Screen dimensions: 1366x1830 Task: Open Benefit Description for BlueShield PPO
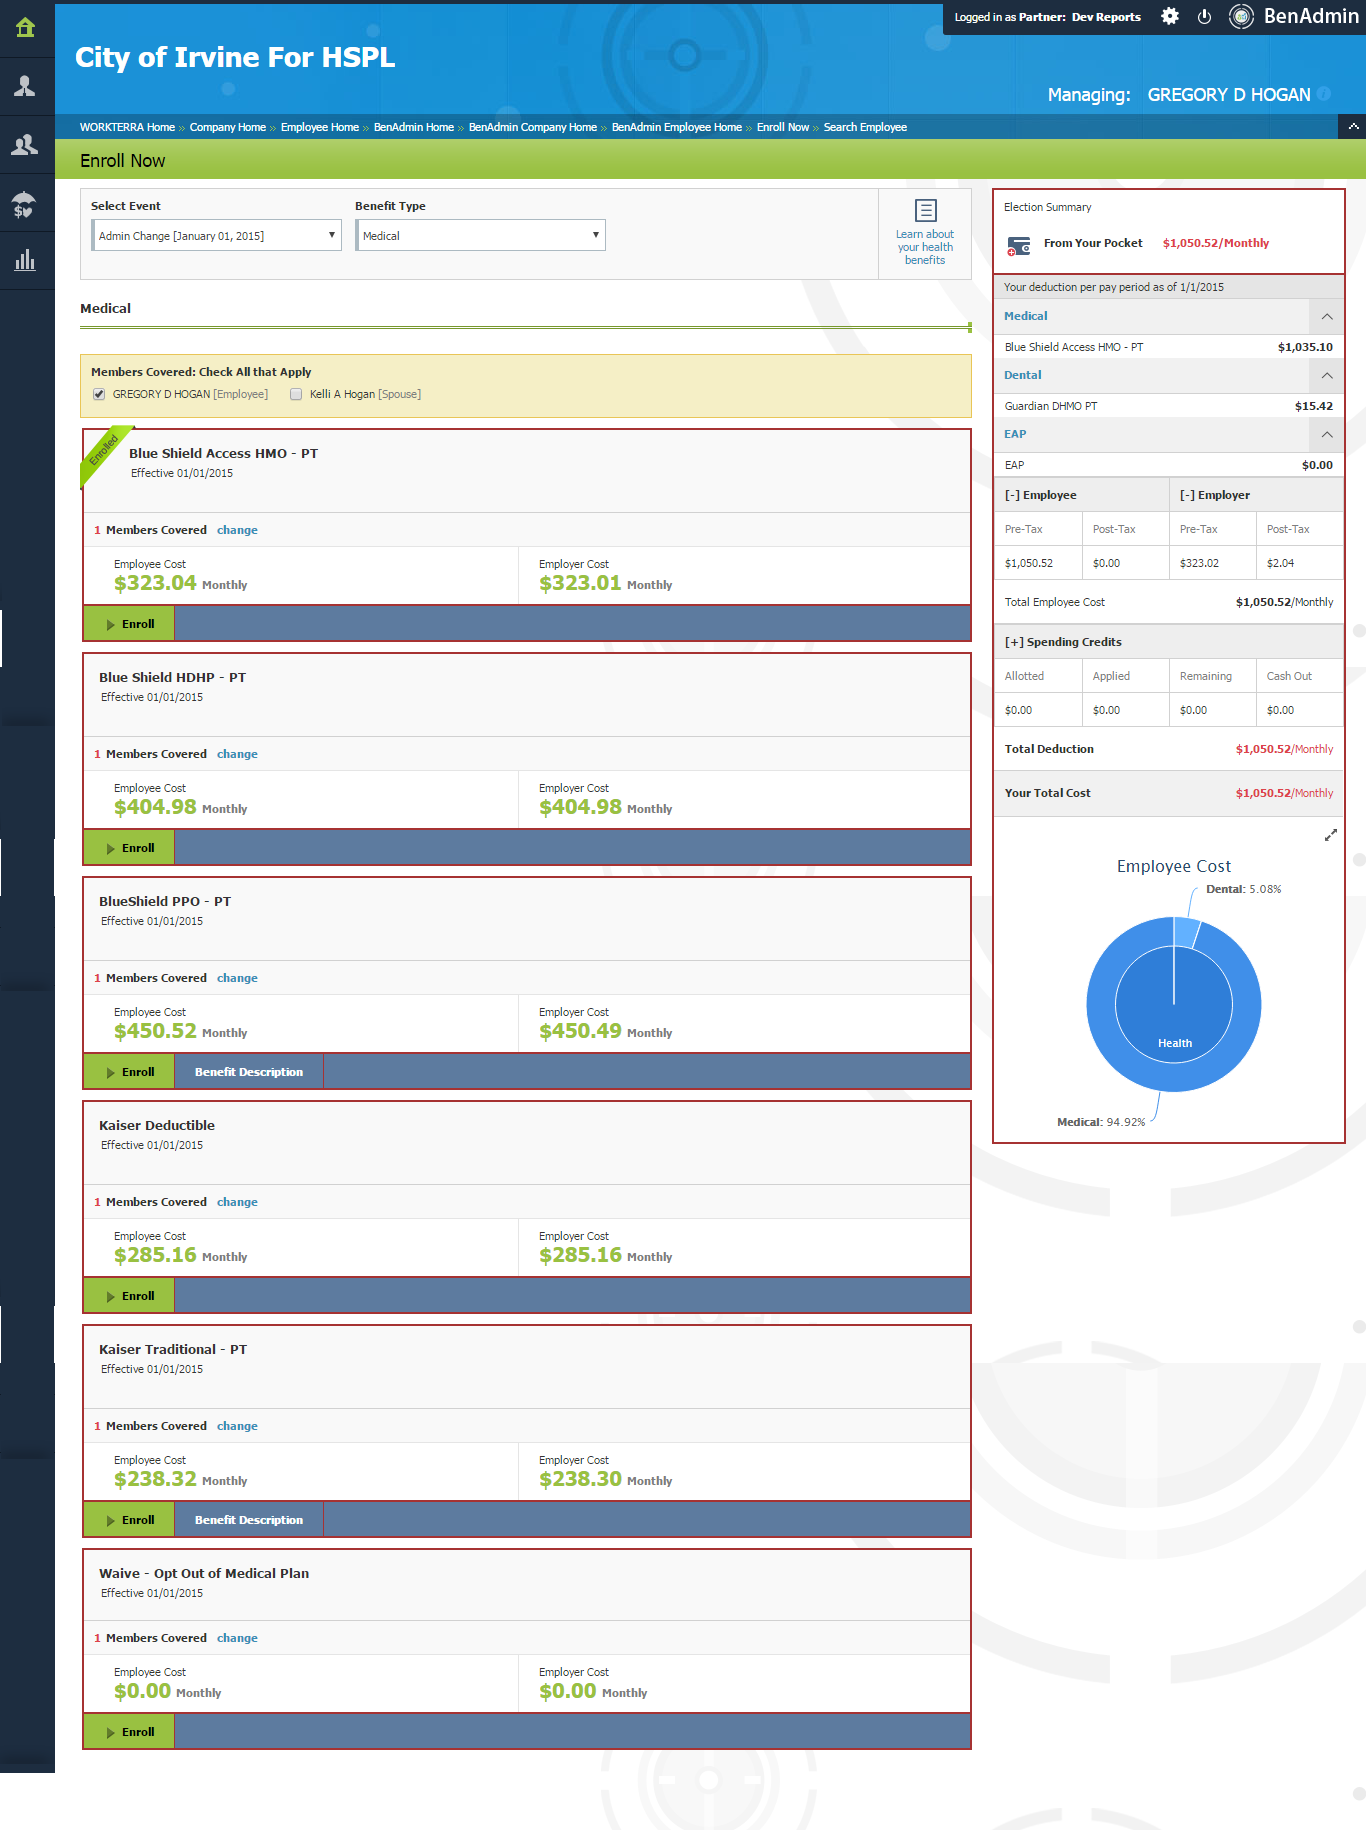[x=249, y=1072]
